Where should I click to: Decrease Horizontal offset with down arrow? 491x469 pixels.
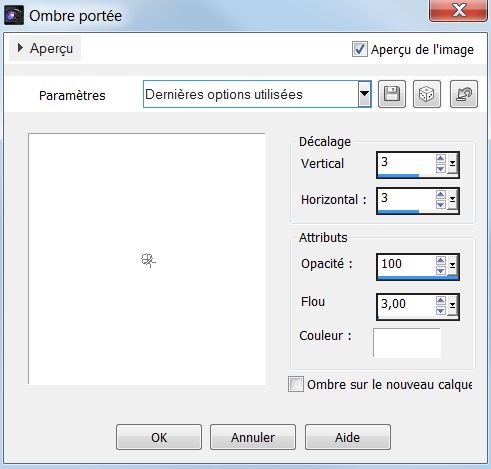pos(440,204)
